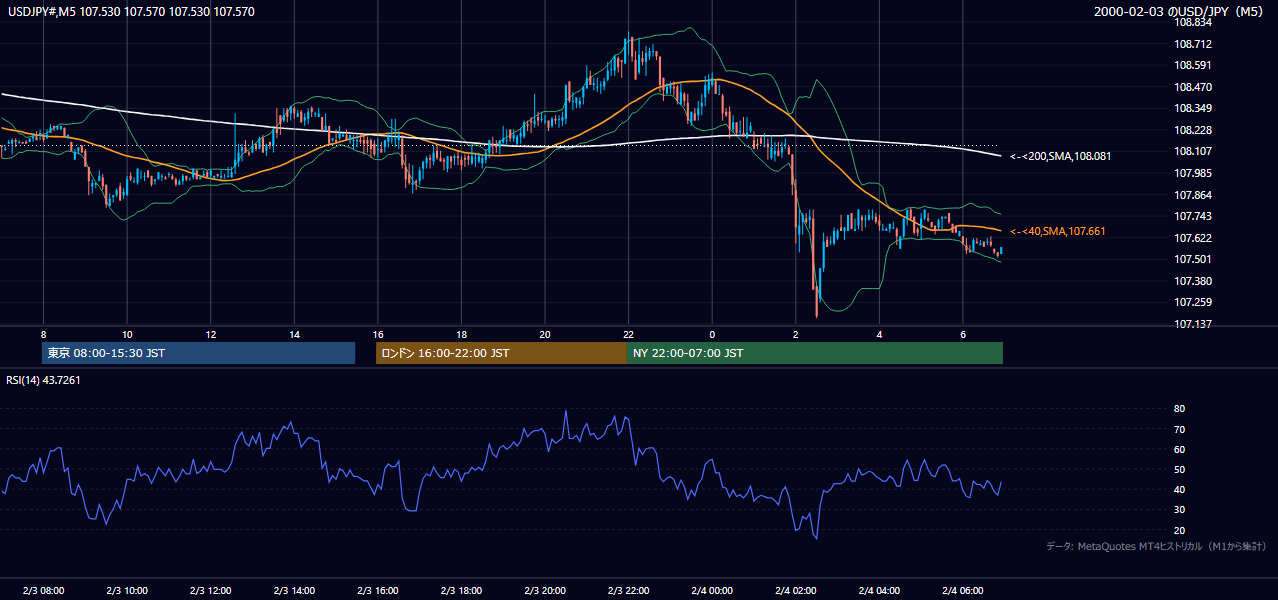Click hour label 8 under the price chart
Image resolution: width=1278 pixels, height=600 pixels.
tap(43, 334)
